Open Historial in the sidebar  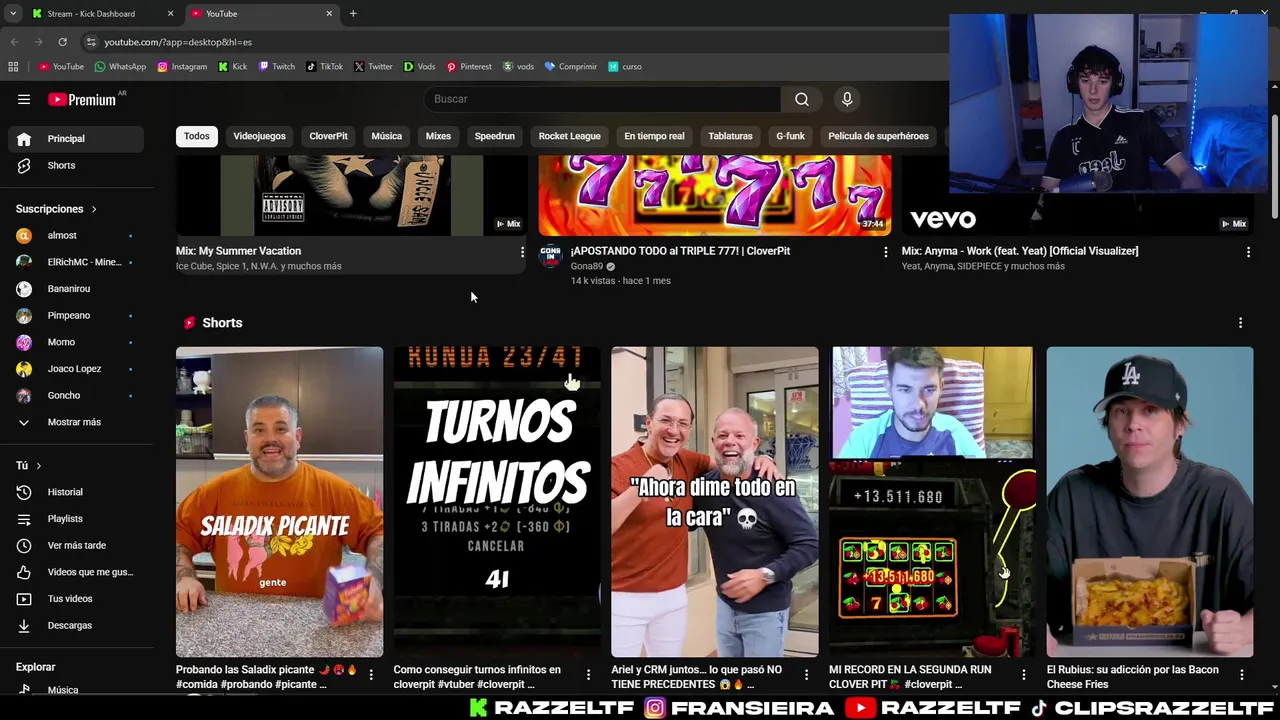tap(75, 492)
